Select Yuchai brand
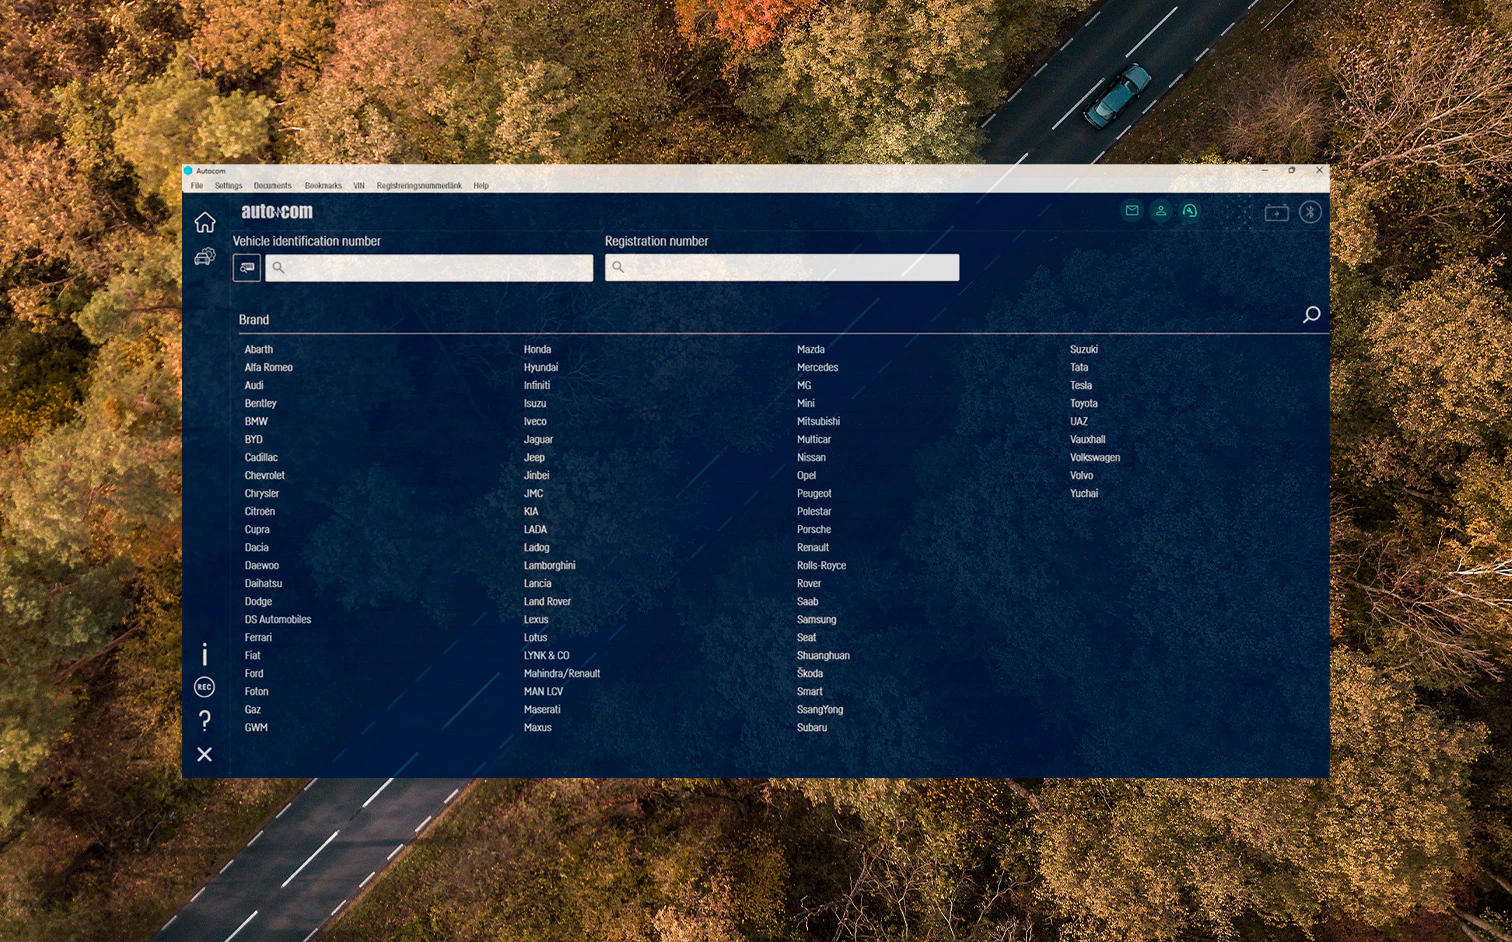 point(1084,494)
